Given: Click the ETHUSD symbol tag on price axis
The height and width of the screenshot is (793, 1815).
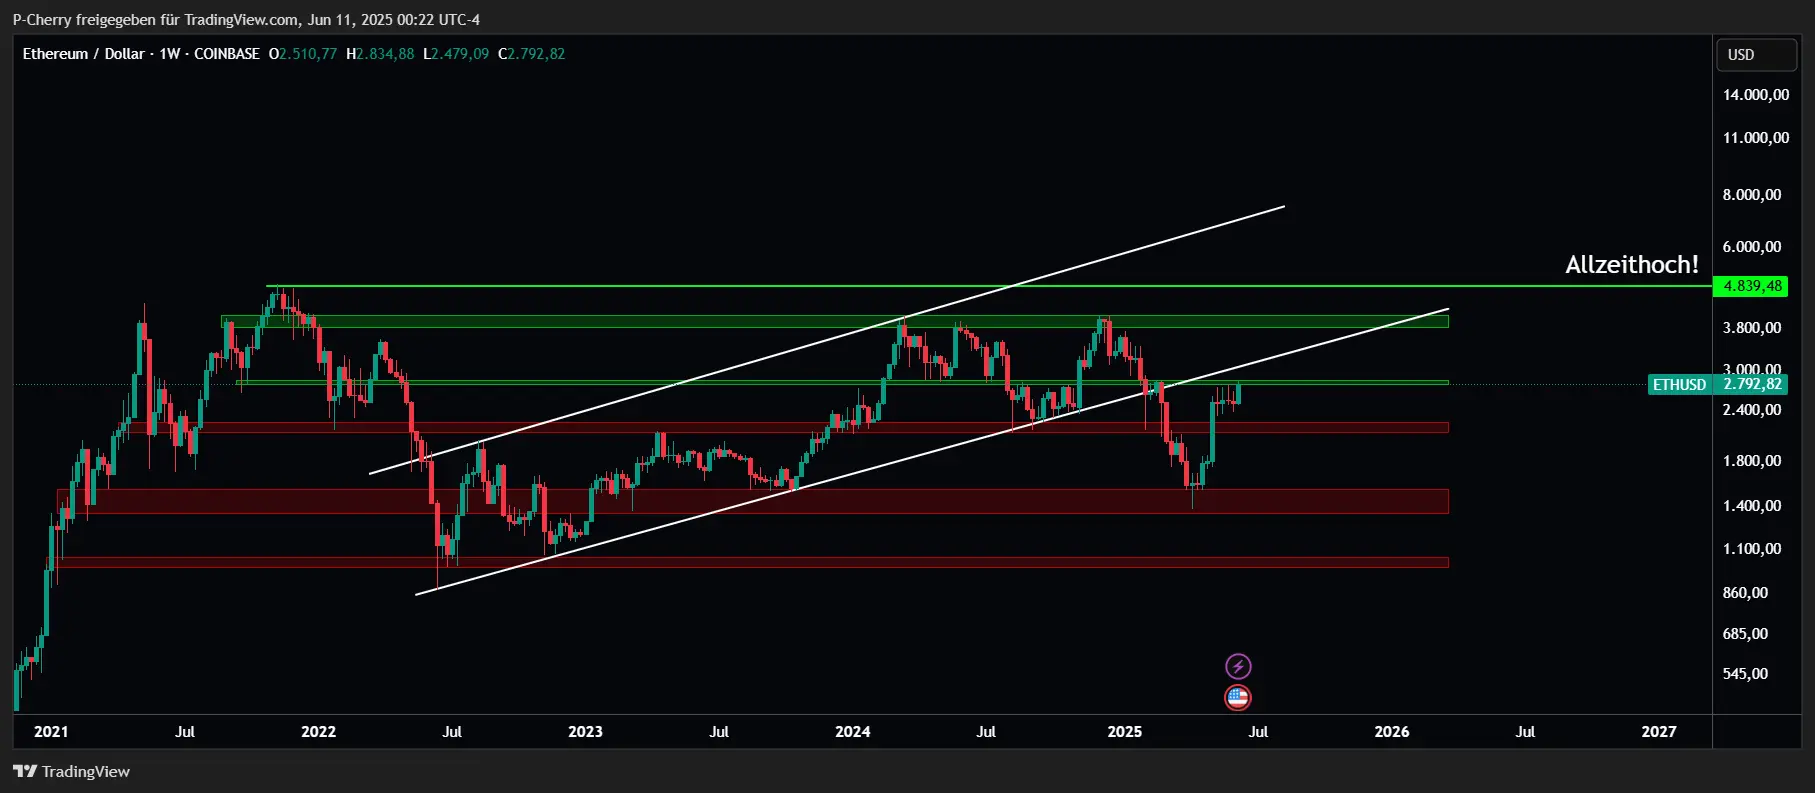Looking at the screenshot, I should [x=1679, y=385].
